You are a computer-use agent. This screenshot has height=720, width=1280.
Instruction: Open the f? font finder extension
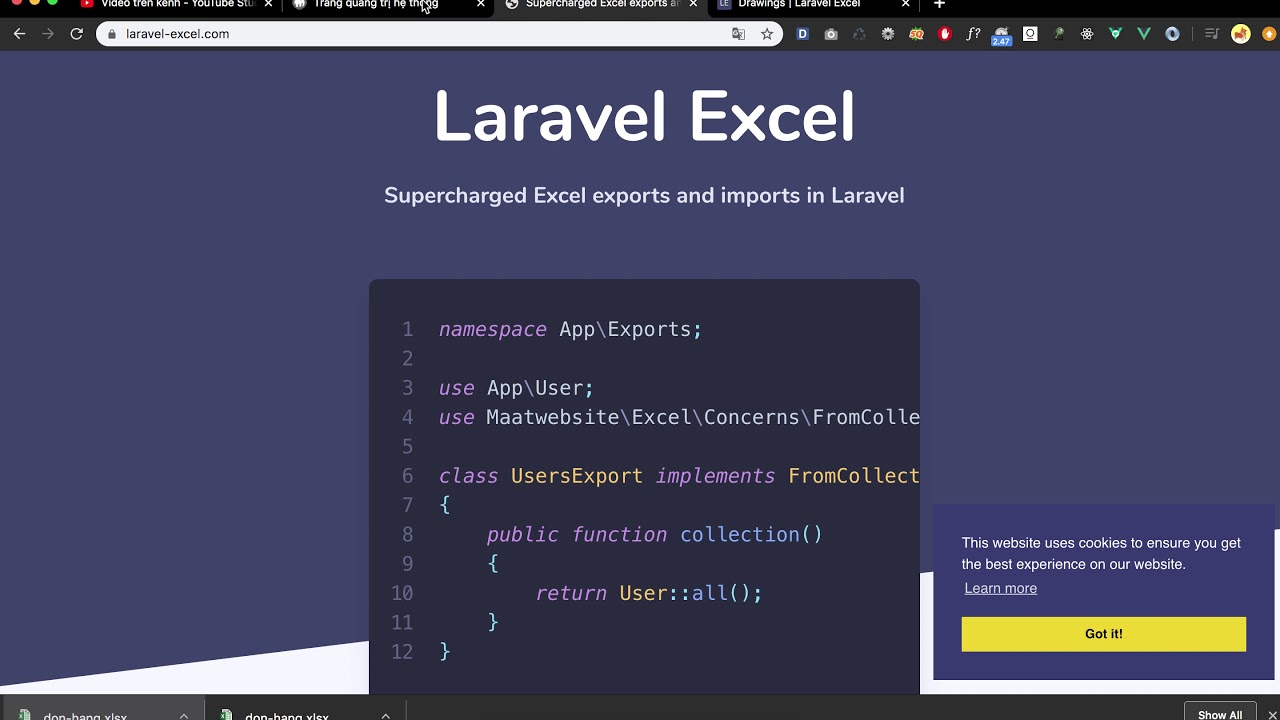(x=973, y=34)
